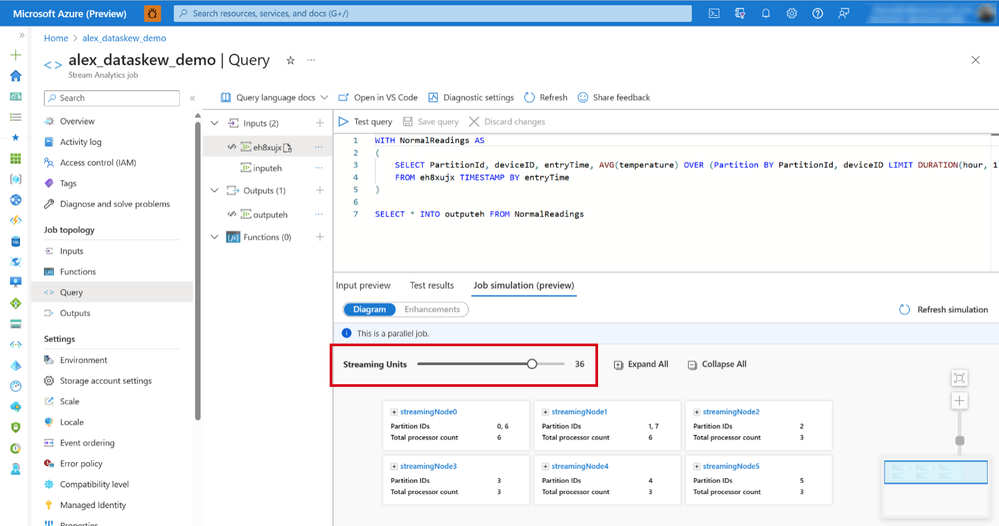
Task: Collapse the Outputs (1) tree section
Action: coord(215,190)
